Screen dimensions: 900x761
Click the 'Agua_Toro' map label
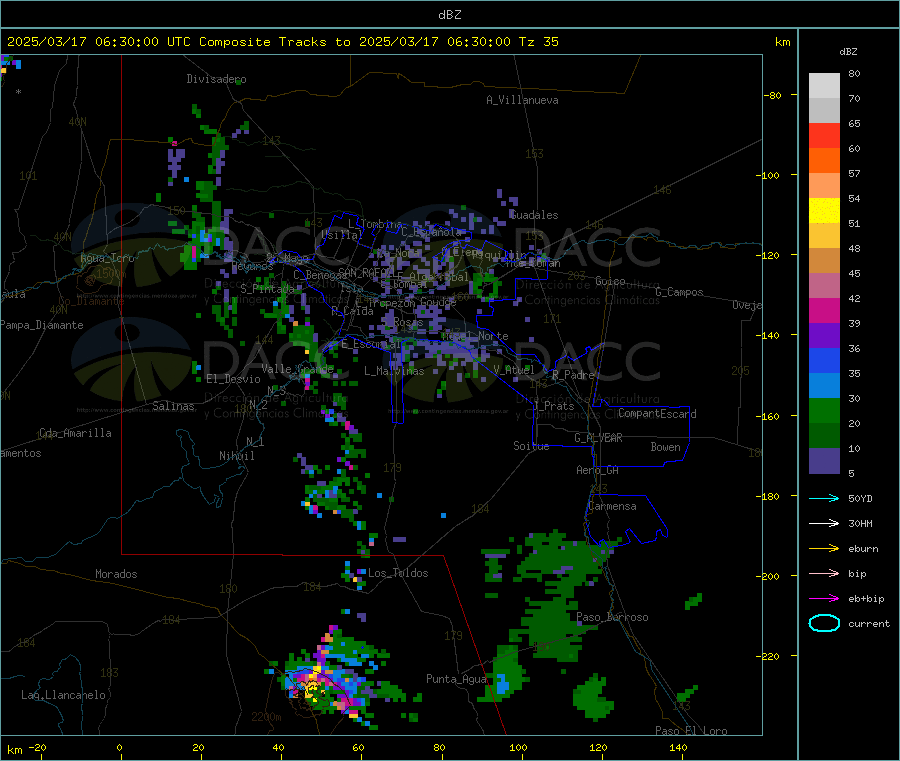pos(107,258)
